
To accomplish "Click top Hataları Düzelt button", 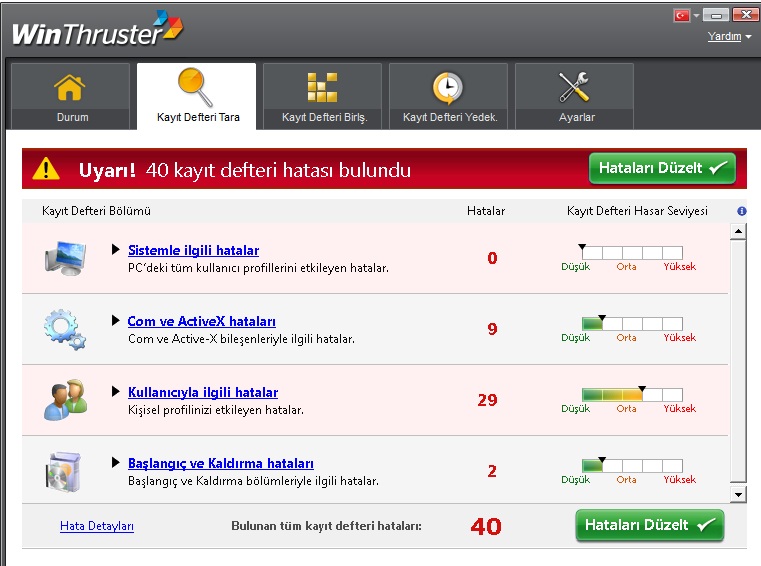I will pyautogui.click(x=662, y=168).
